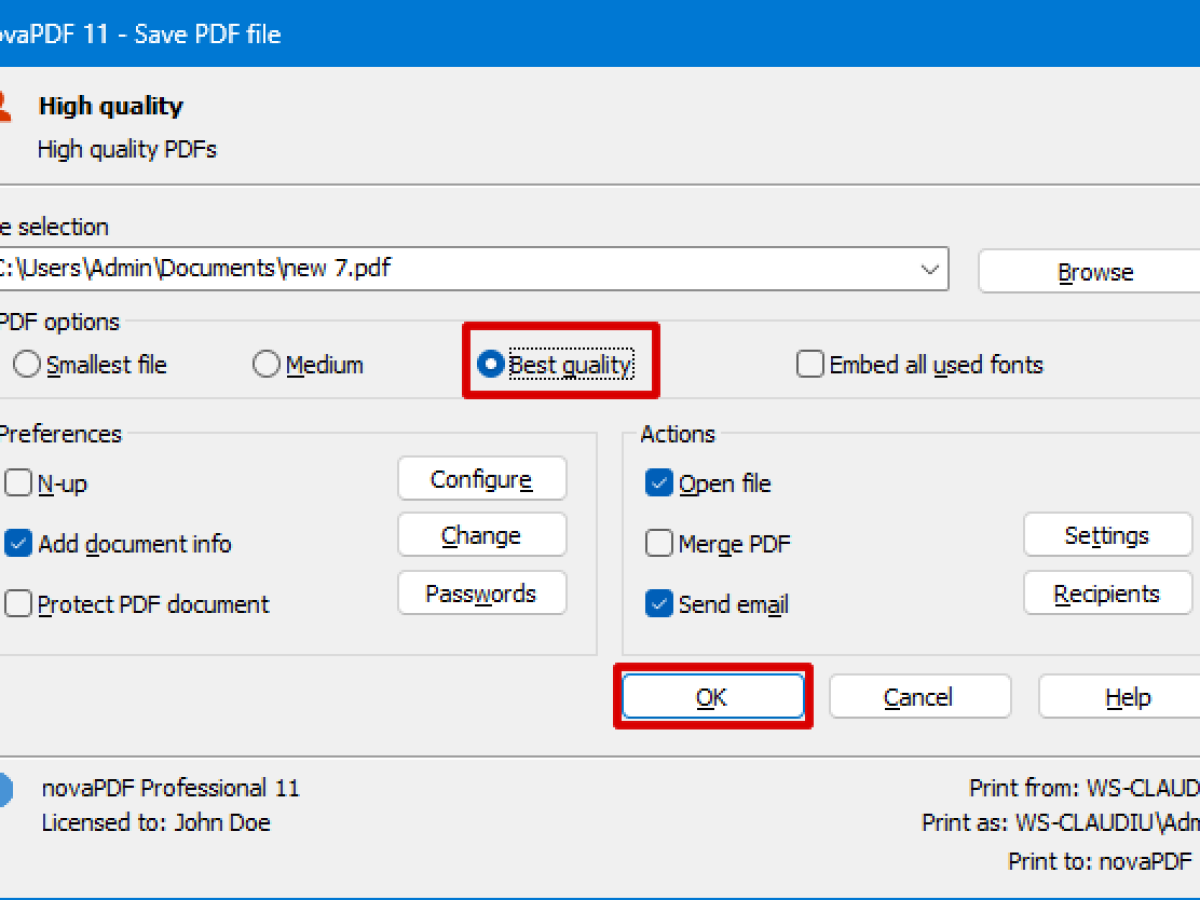Open N-up Configure settings
The width and height of the screenshot is (1200, 900).
click(481, 479)
